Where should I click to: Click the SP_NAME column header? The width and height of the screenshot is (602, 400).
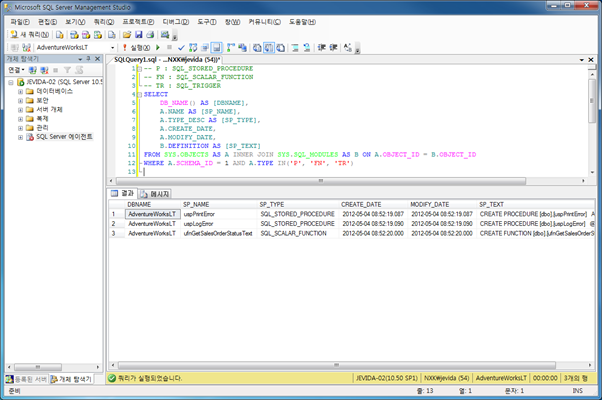218,205
